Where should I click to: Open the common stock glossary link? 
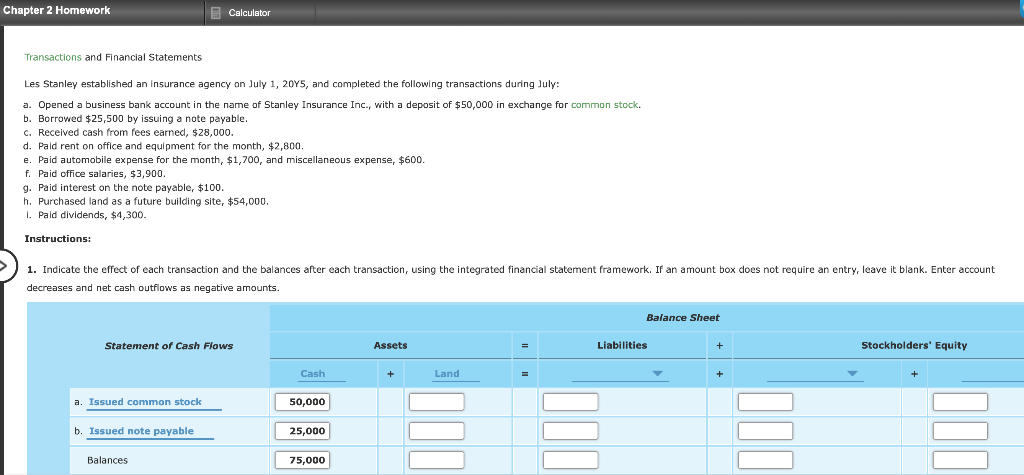click(604, 105)
